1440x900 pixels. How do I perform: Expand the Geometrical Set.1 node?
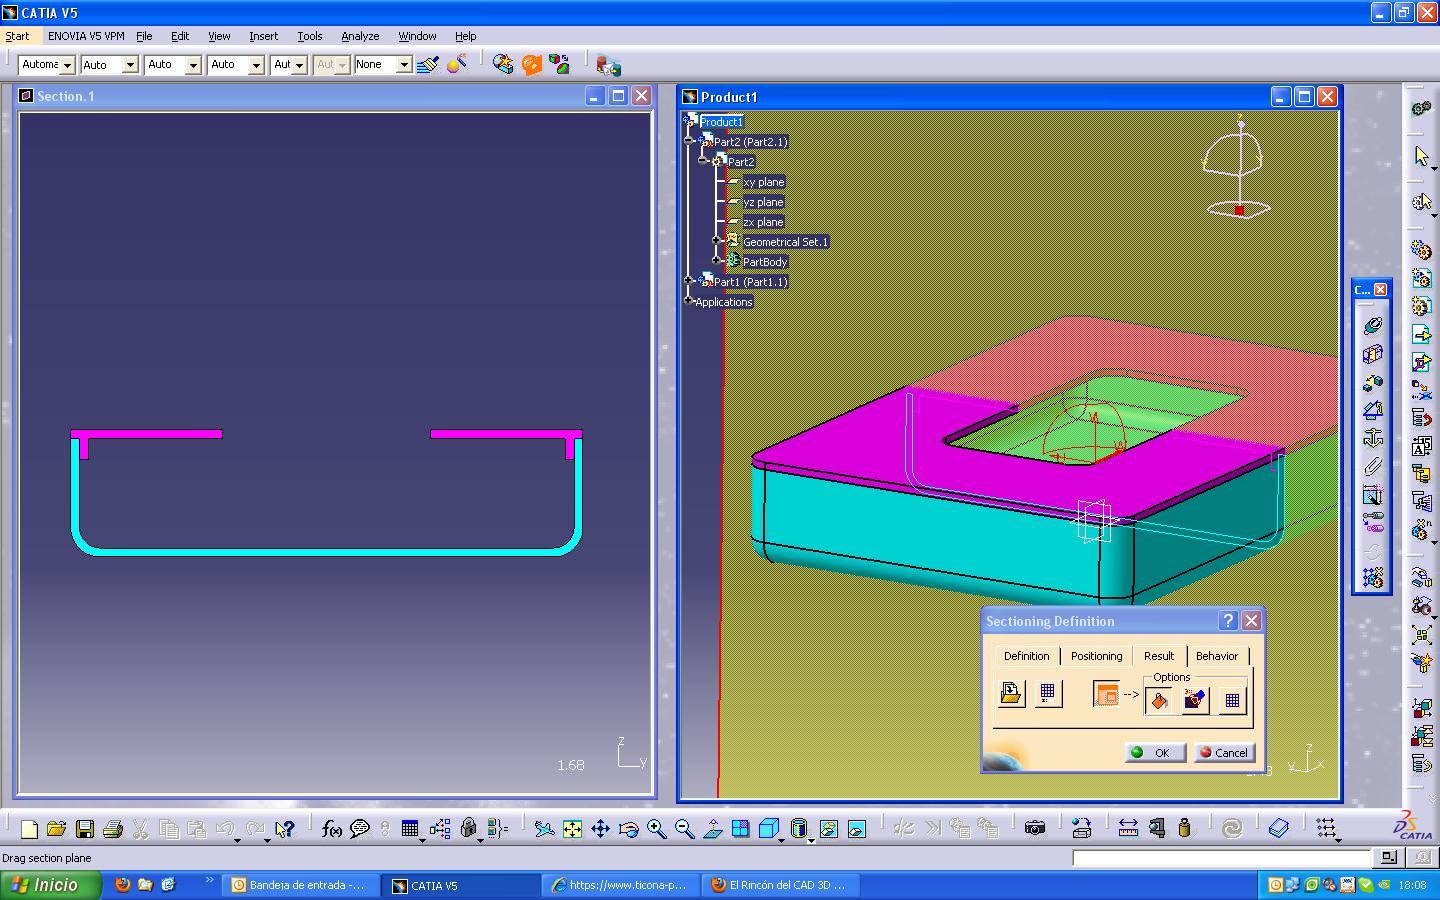click(x=717, y=241)
